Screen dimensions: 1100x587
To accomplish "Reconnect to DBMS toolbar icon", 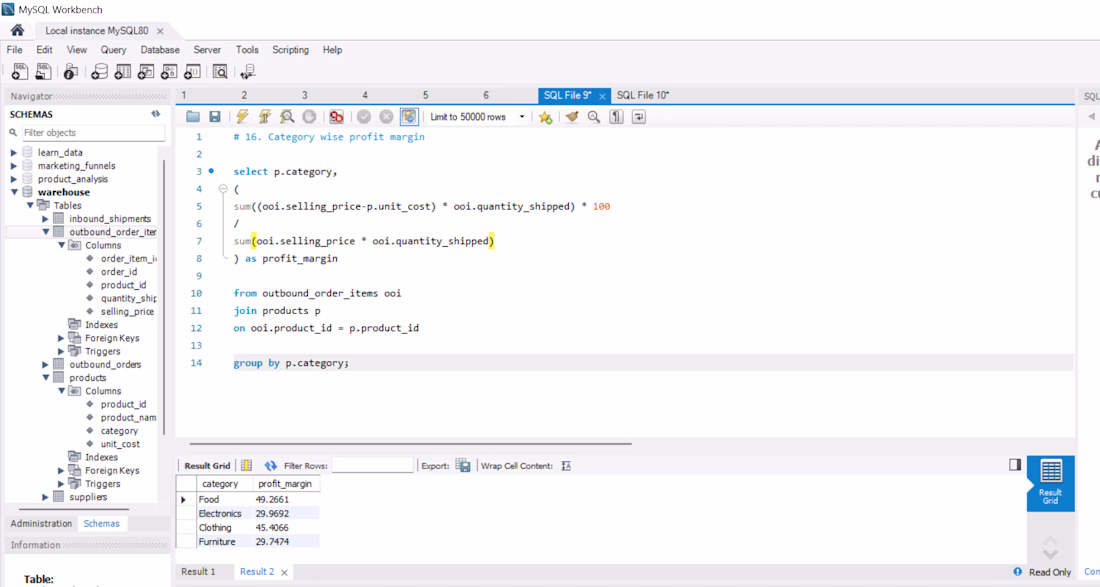I will tap(247, 72).
